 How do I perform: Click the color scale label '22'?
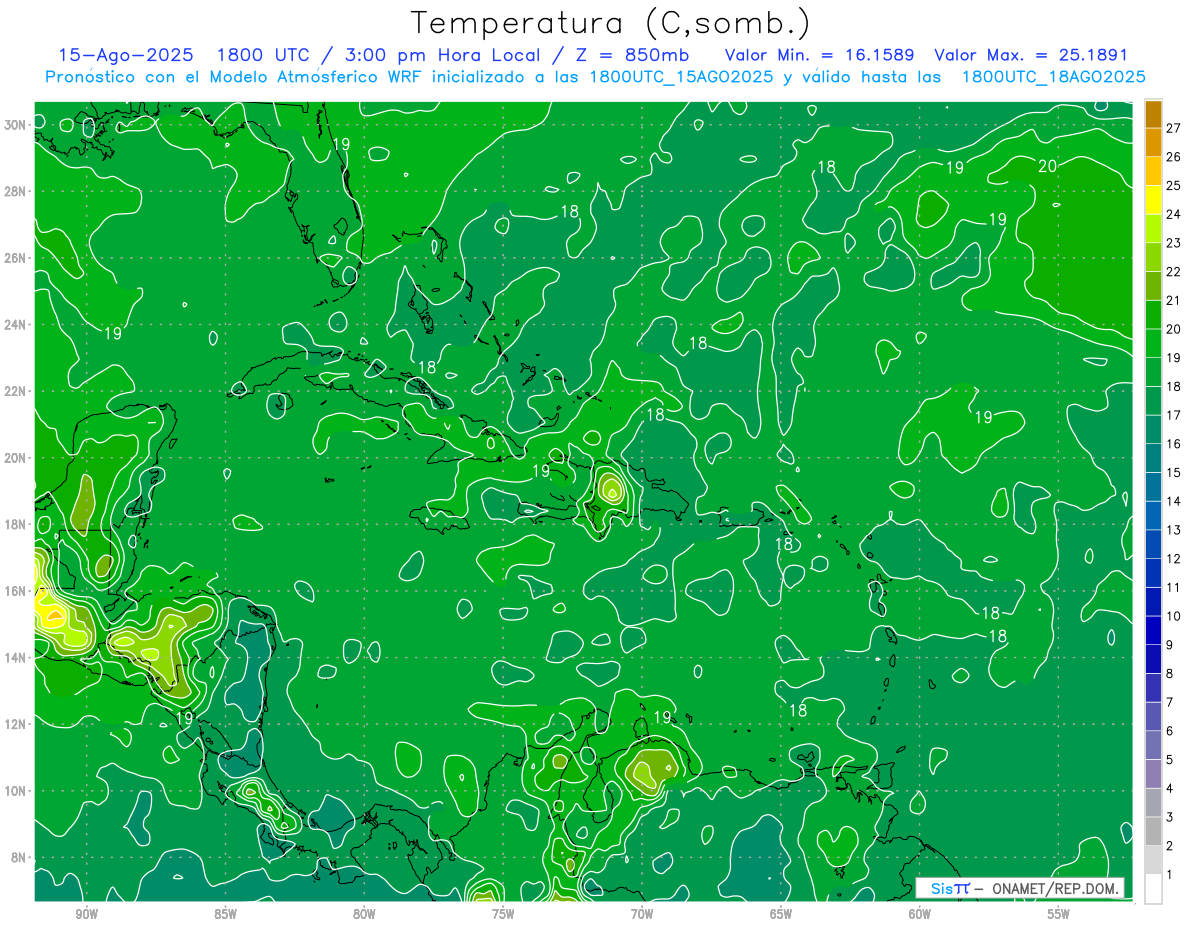[1174, 272]
